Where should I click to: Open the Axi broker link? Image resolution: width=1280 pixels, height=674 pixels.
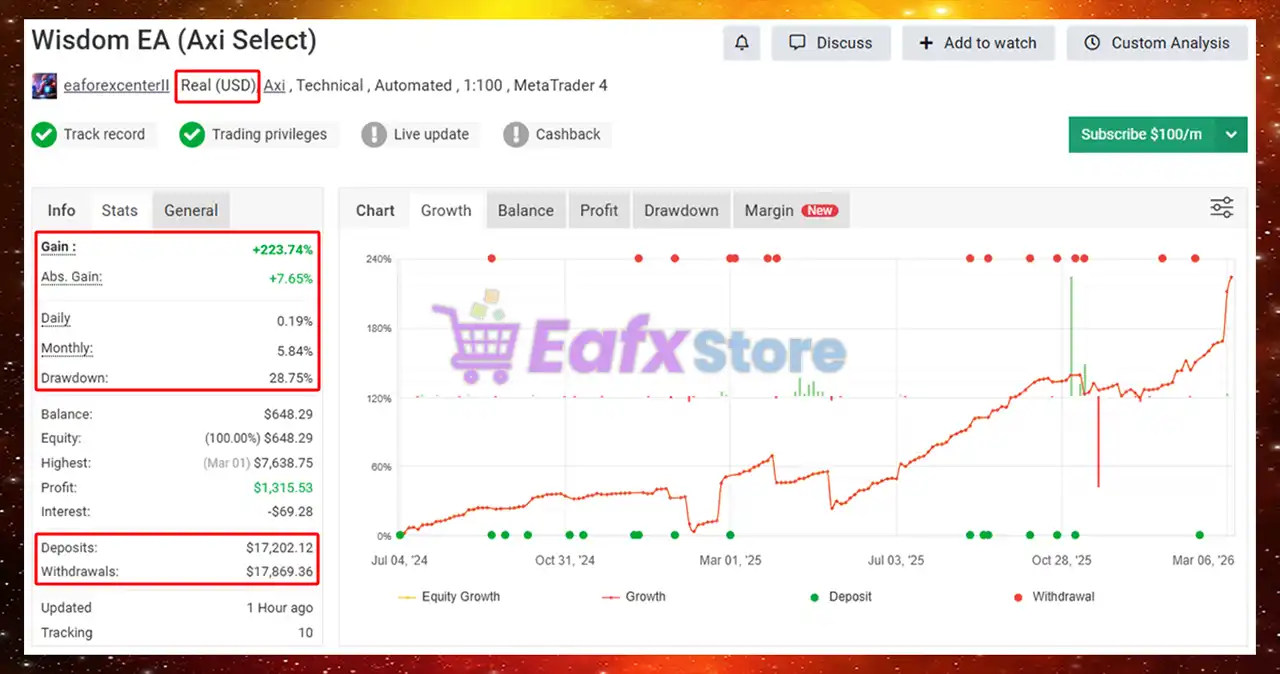274,86
